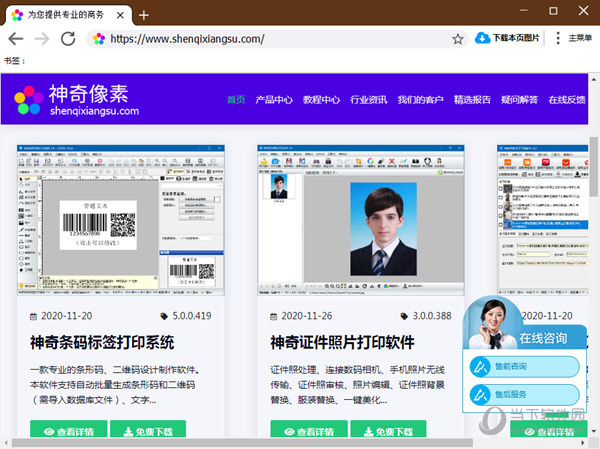600x449 pixels.
Task: Select 首页 in the navigation bar
Action: tap(236, 100)
